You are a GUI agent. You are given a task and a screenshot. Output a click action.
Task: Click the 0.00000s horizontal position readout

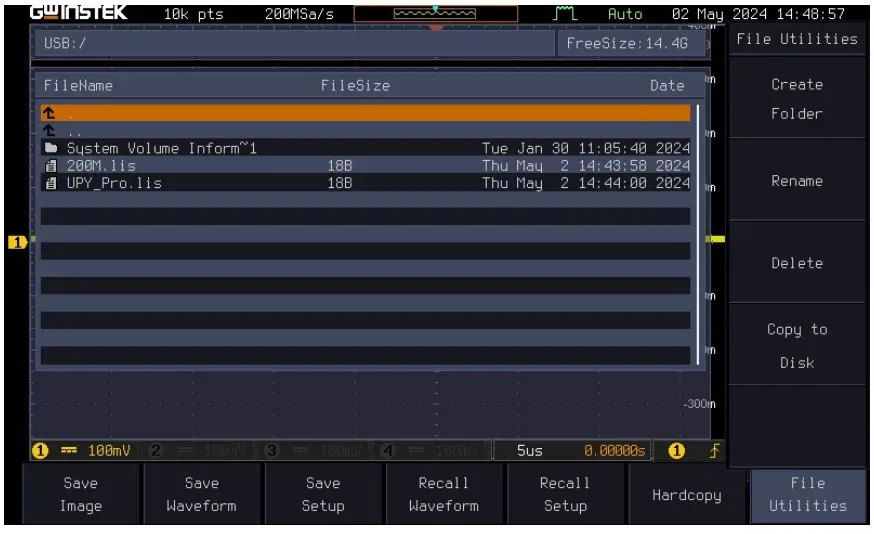(614, 450)
